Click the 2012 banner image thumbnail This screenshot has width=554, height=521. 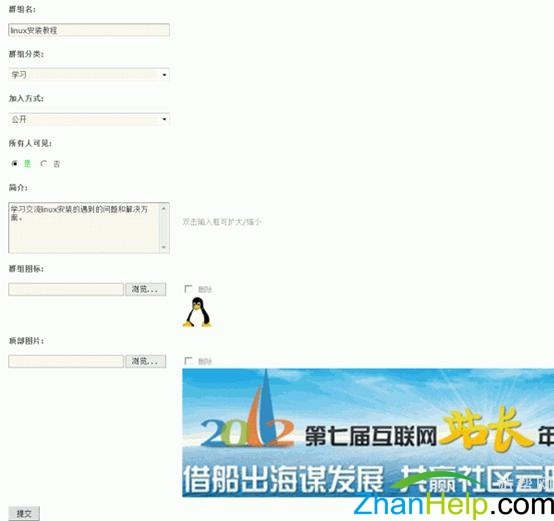(x=368, y=433)
